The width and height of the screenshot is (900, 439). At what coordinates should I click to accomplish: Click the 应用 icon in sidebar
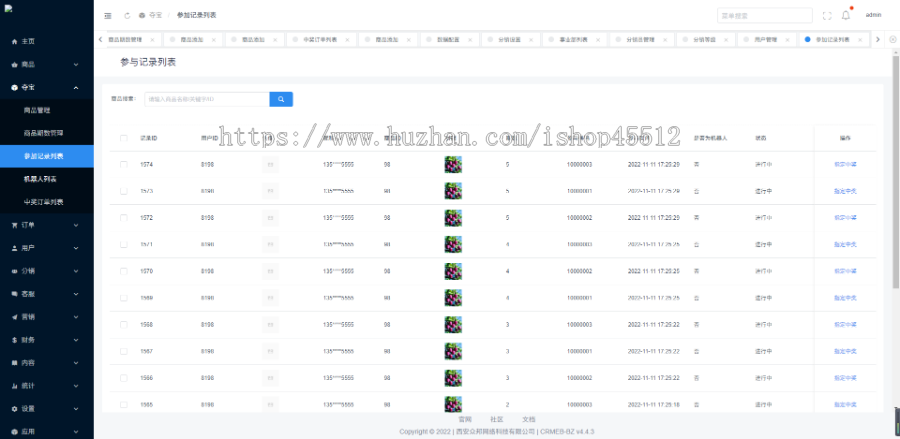[14, 432]
